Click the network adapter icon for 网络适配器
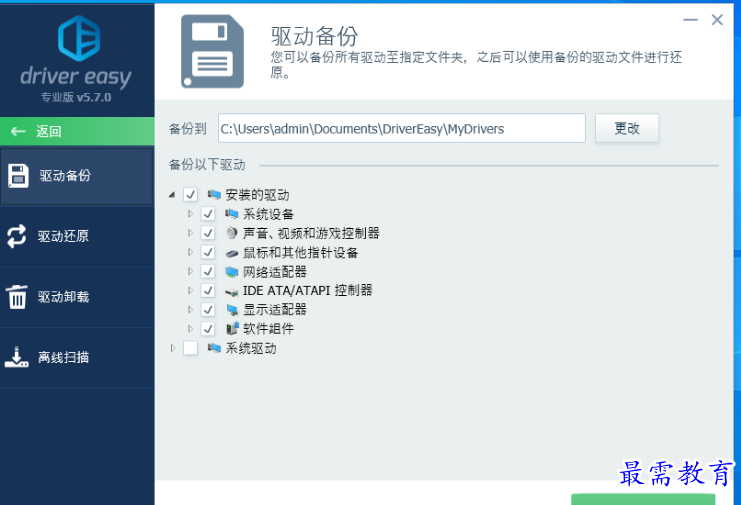The height and width of the screenshot is (505, 741). pyautogui.click(x=232, y=272)
